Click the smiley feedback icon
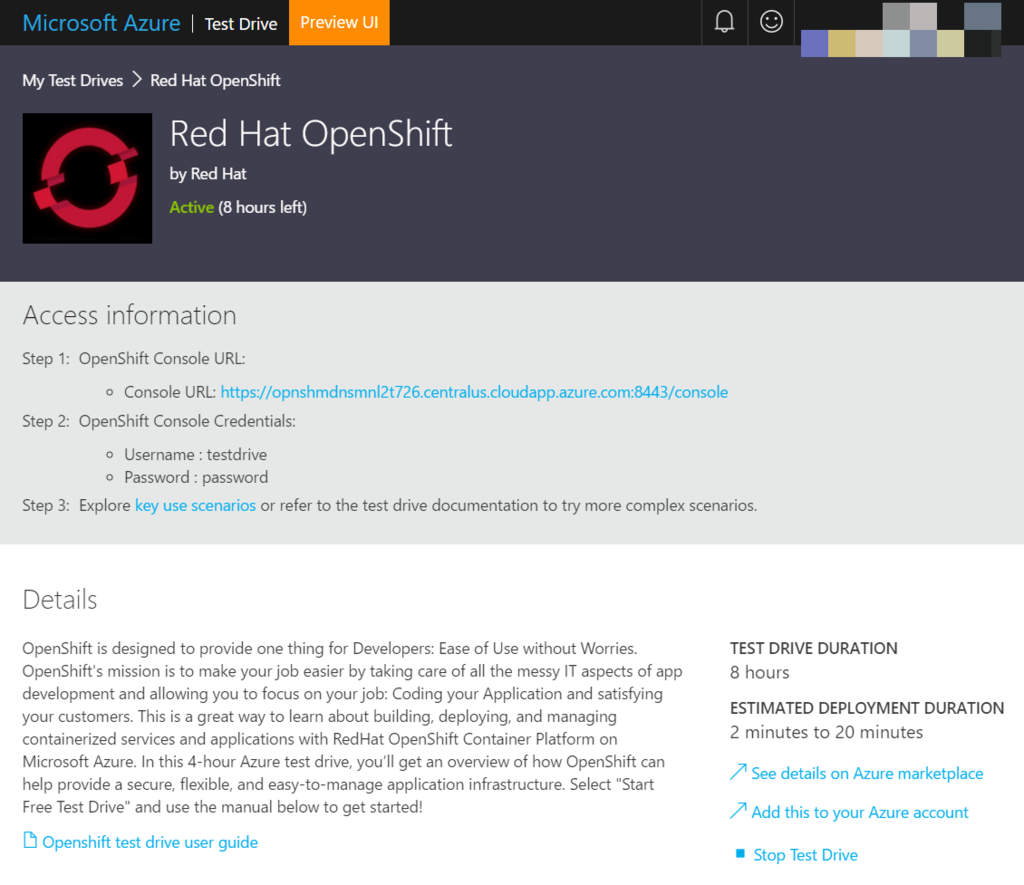The height and width of the screenshot is (885, 1024). tap(771, 22)
